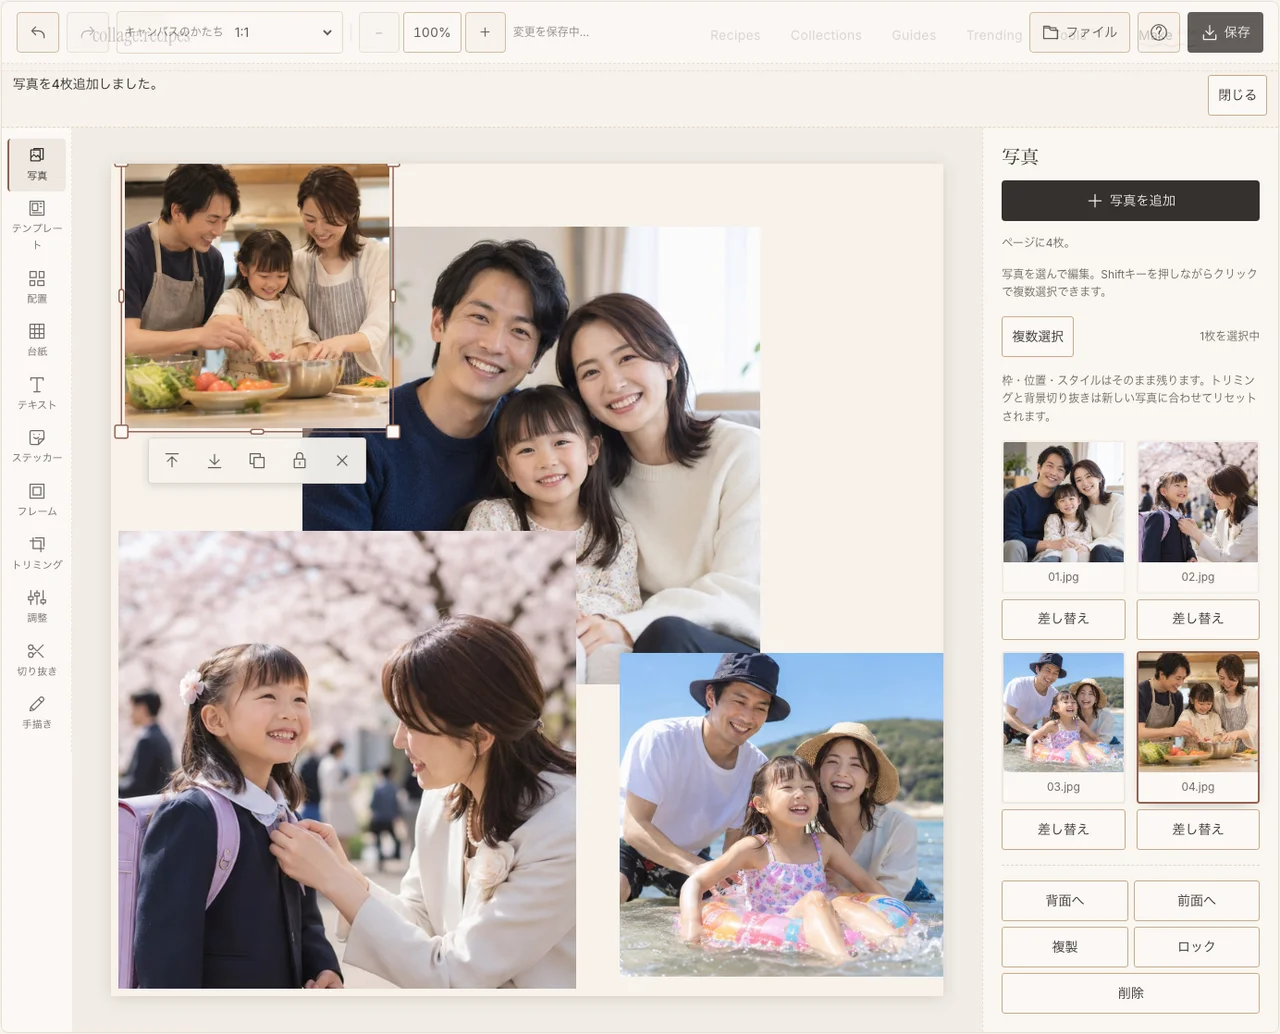Click the 複製 button in the panel
Viewport: 1280px width, 1034px height.
pos(1065,947)
